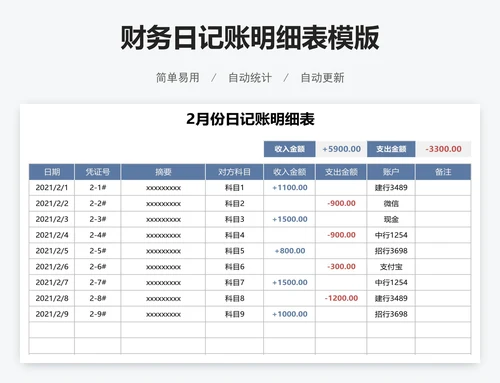Select the 科目6 cell

click(234, 267)
